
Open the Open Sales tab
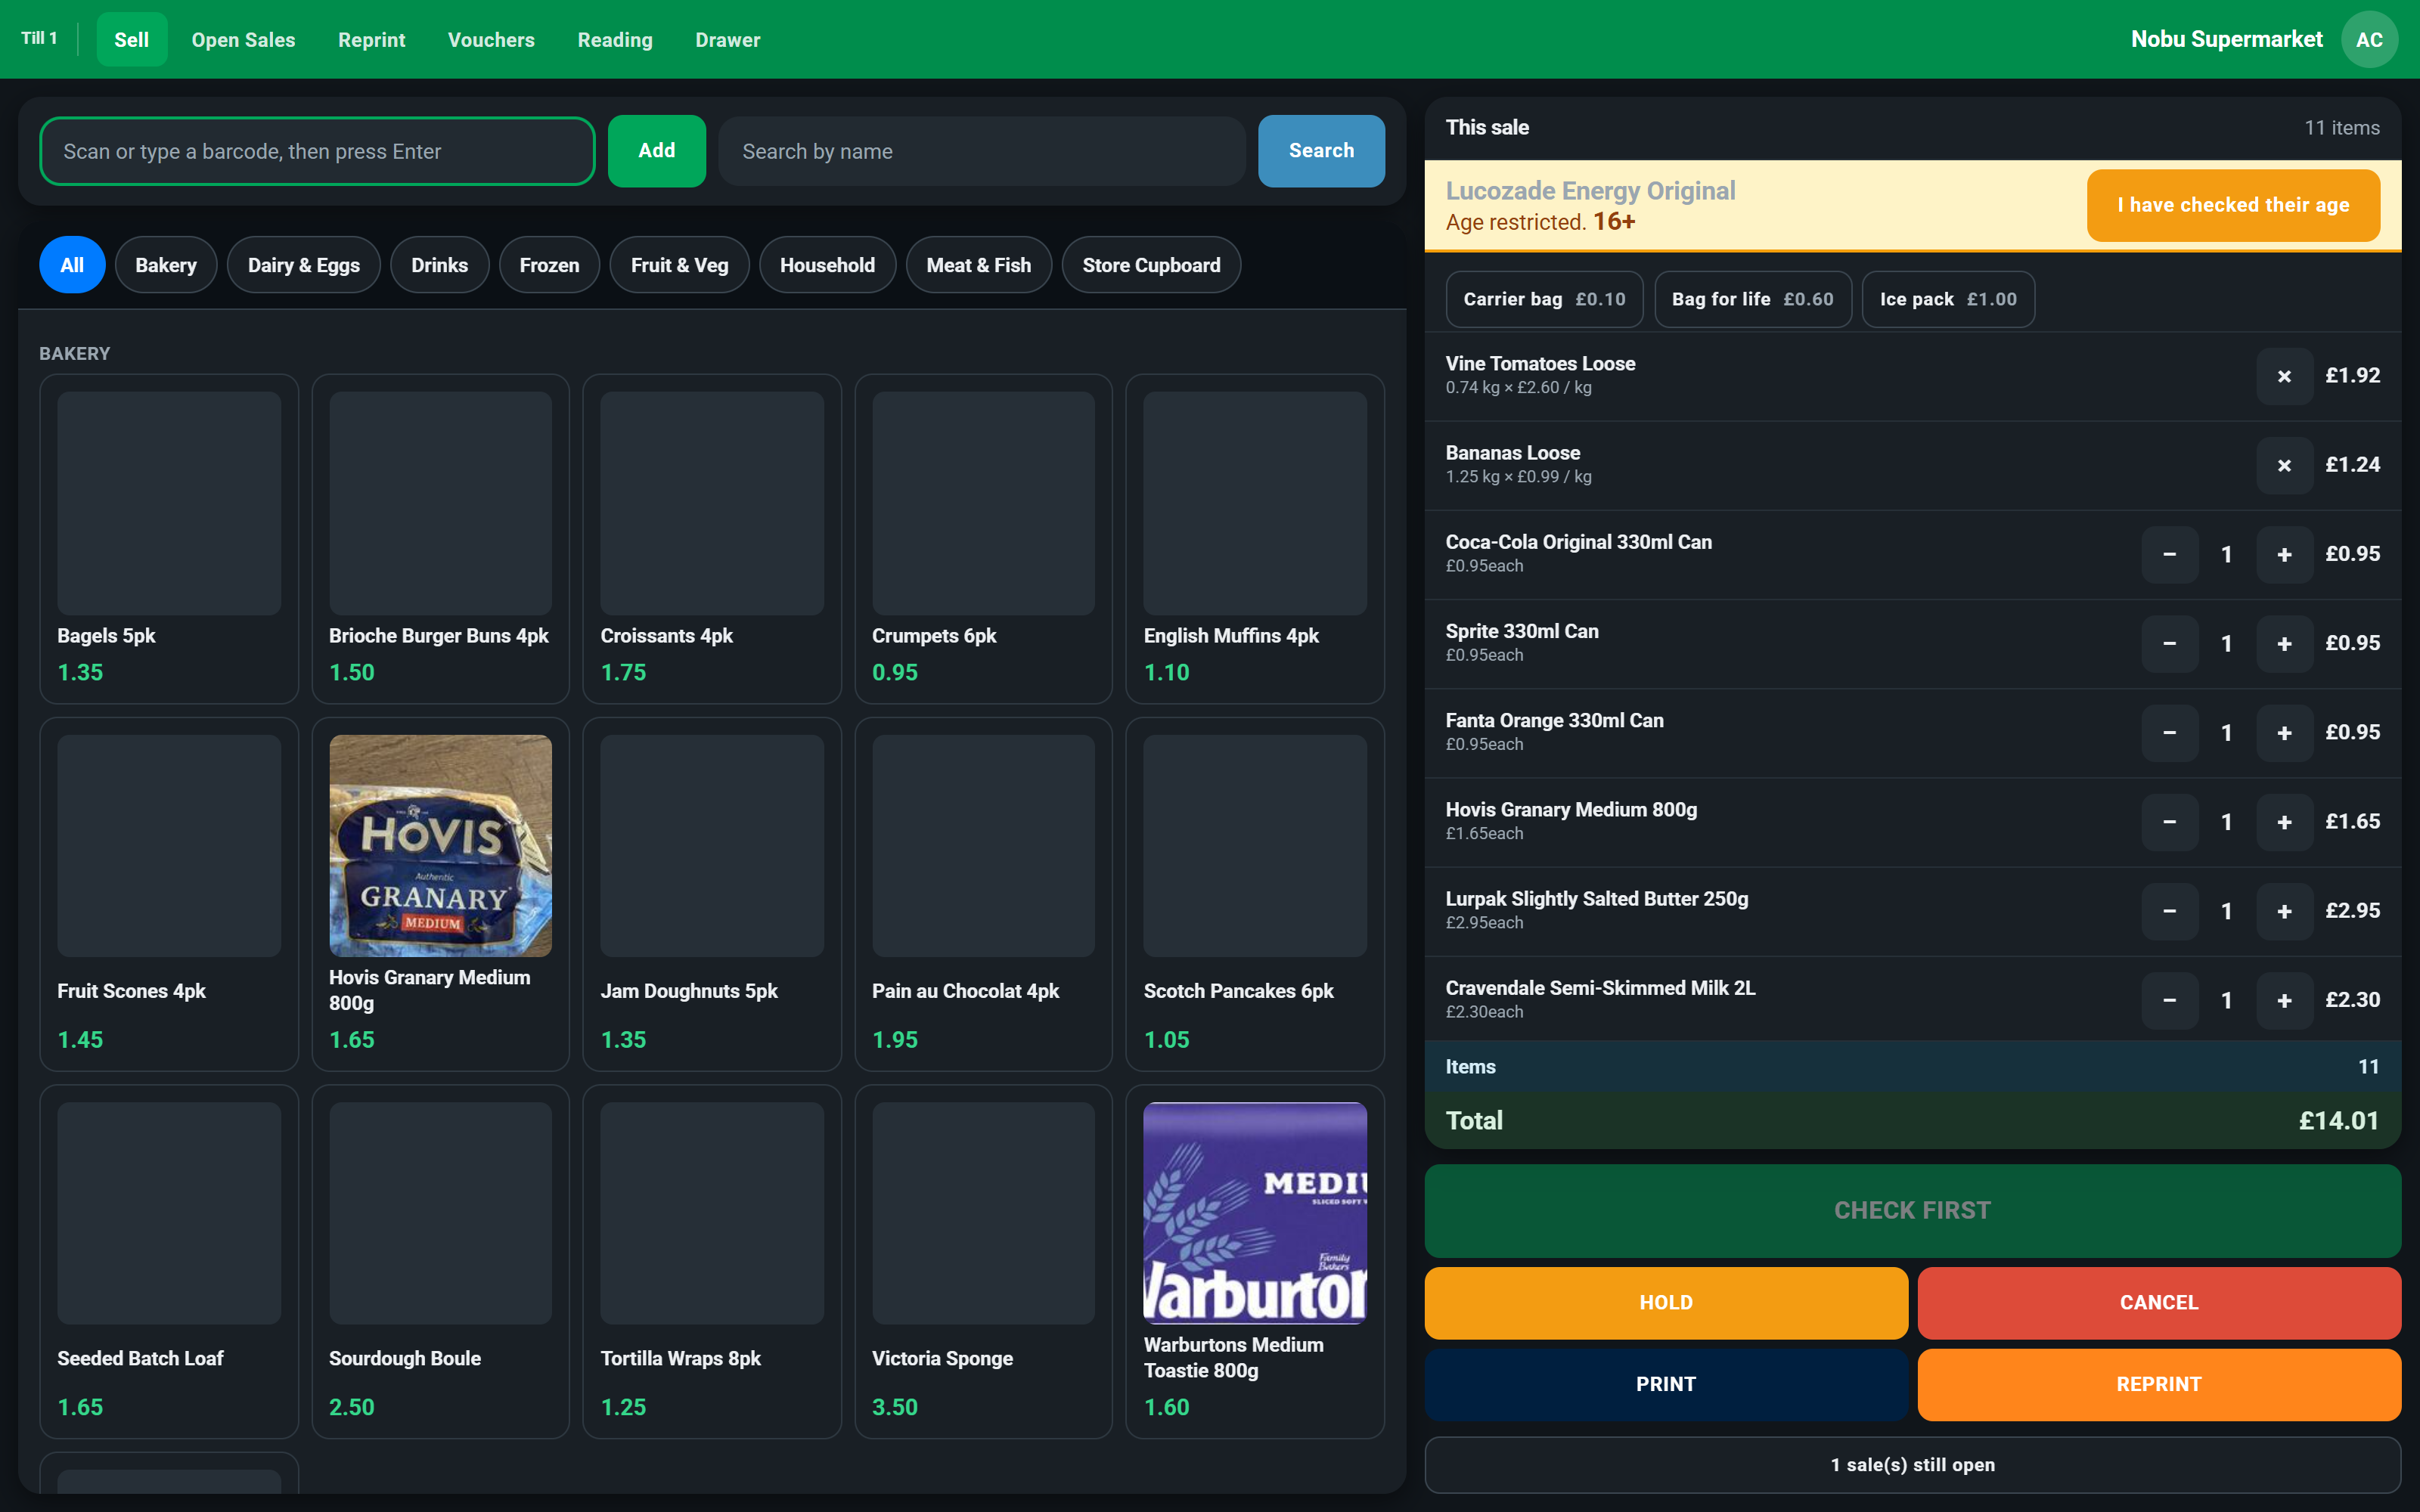tap(243, 40)
